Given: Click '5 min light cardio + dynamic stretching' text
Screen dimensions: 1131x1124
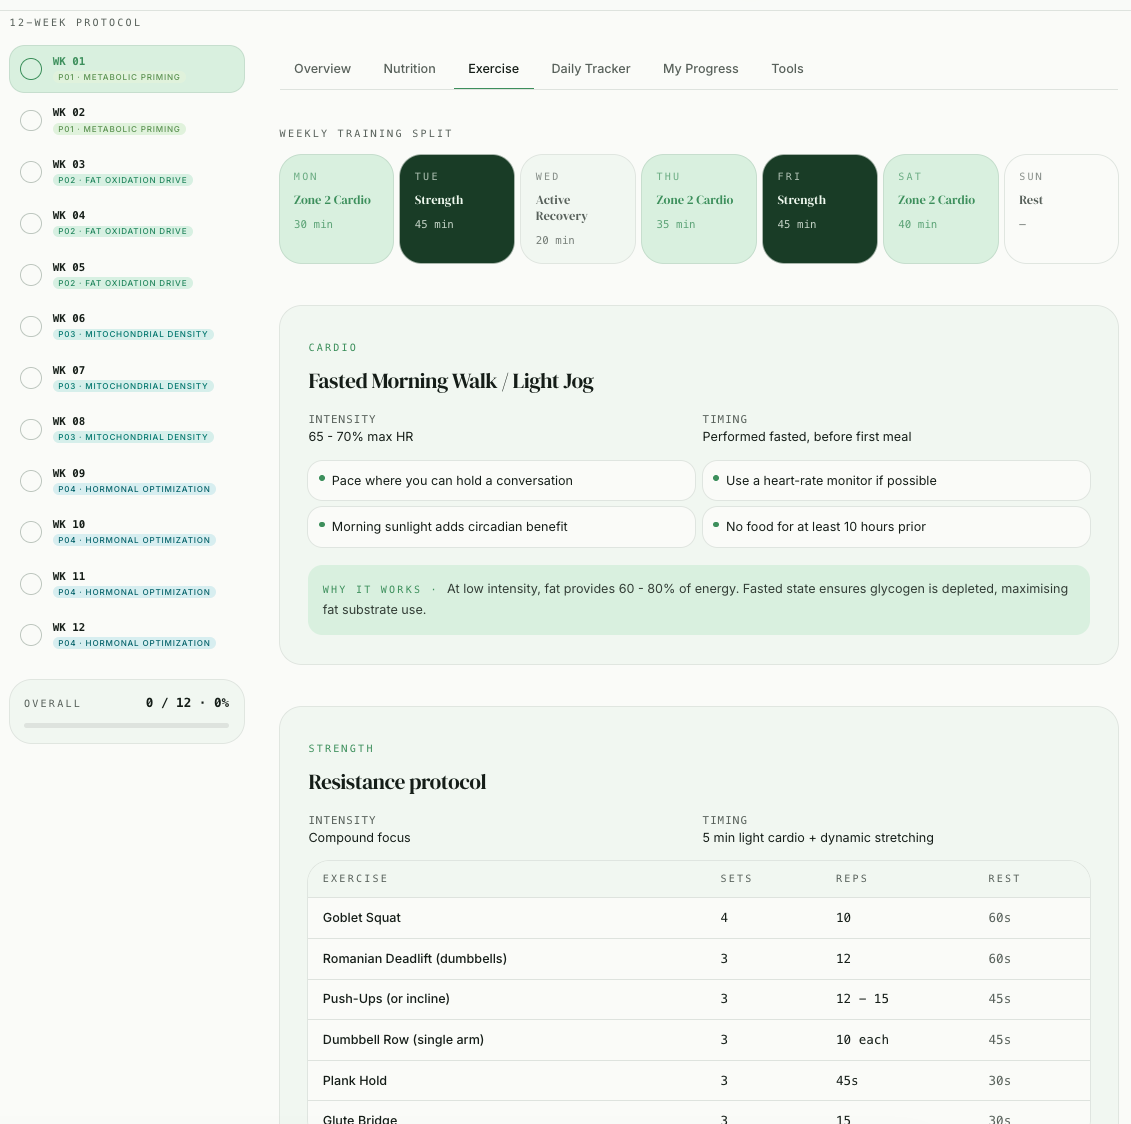Looking at the screenshot, I should click(x=818, y=838).
